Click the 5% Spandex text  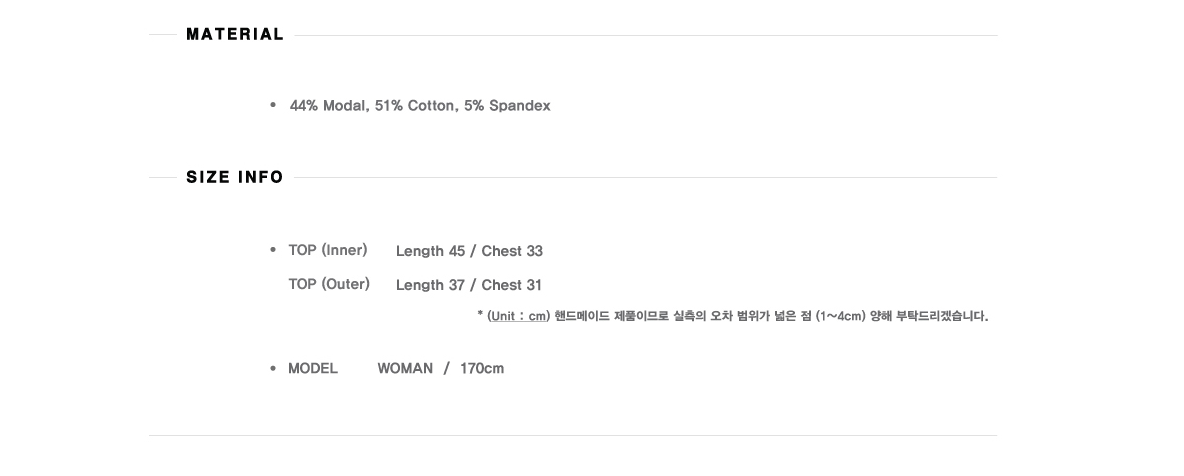click(507, 106)
